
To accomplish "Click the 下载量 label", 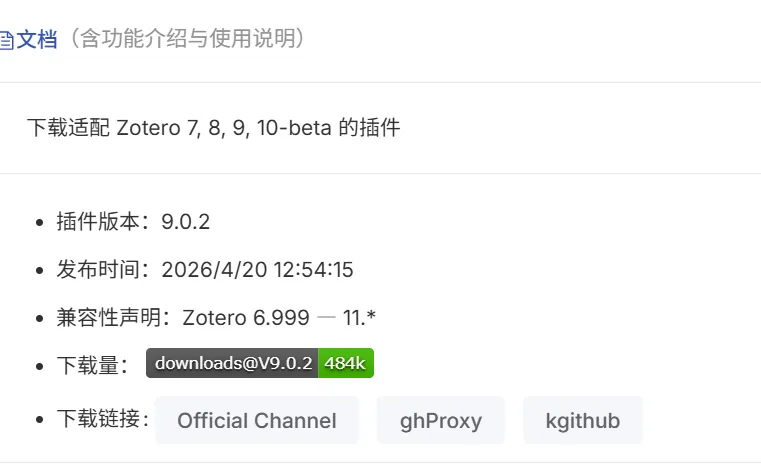I will (x=88, y=365).
